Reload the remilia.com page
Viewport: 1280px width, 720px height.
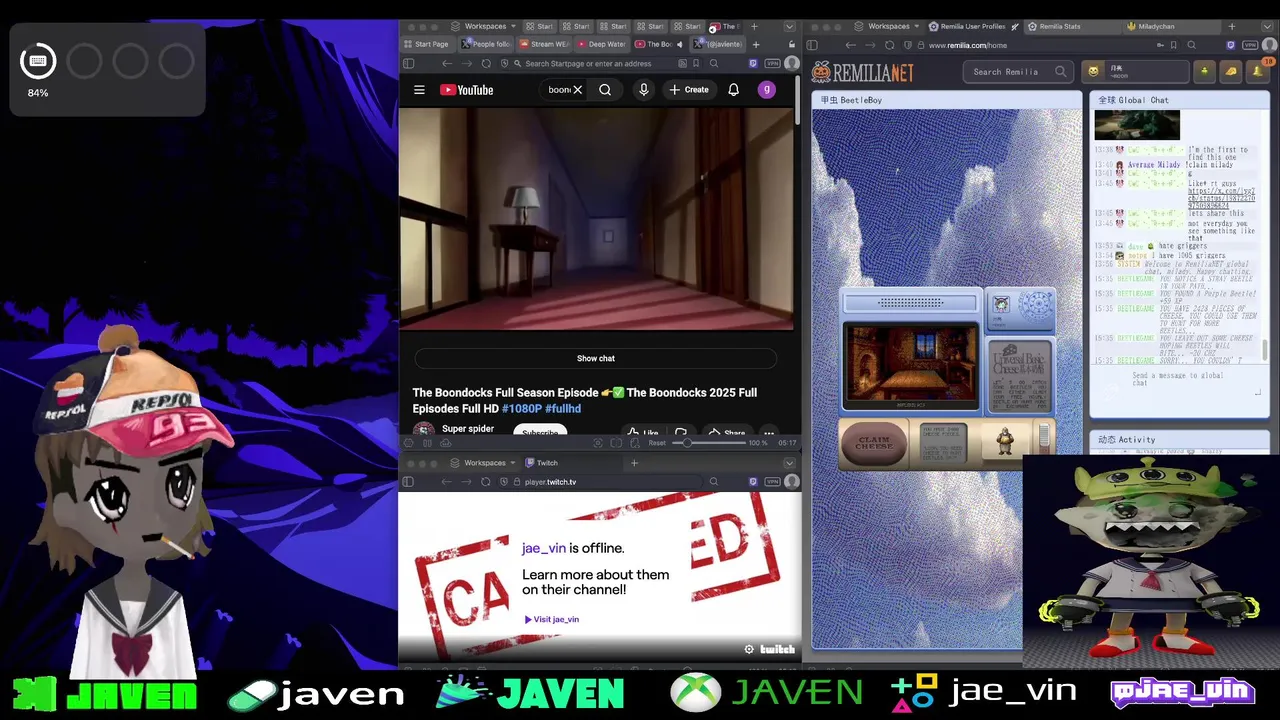(890, 45)
